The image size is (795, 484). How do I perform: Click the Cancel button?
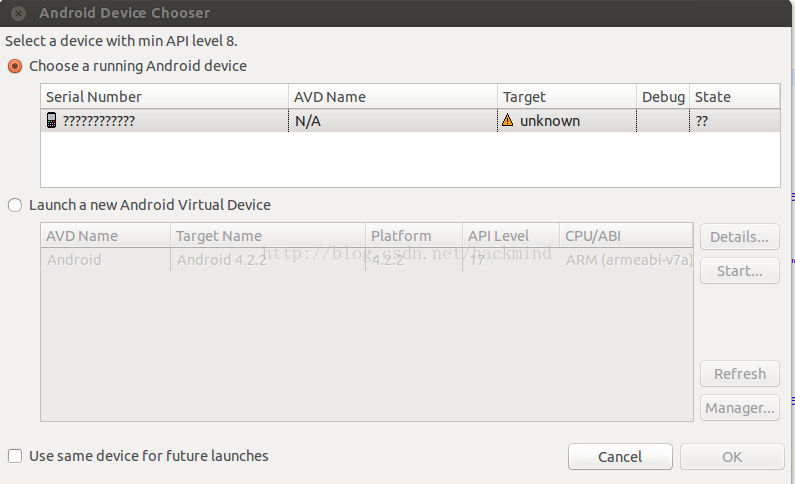tap(620, 457)
